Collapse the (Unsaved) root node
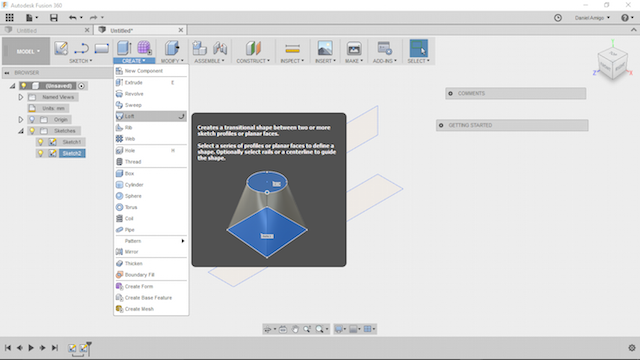Viewport: 640px width, 360px height. click(12, 86)
